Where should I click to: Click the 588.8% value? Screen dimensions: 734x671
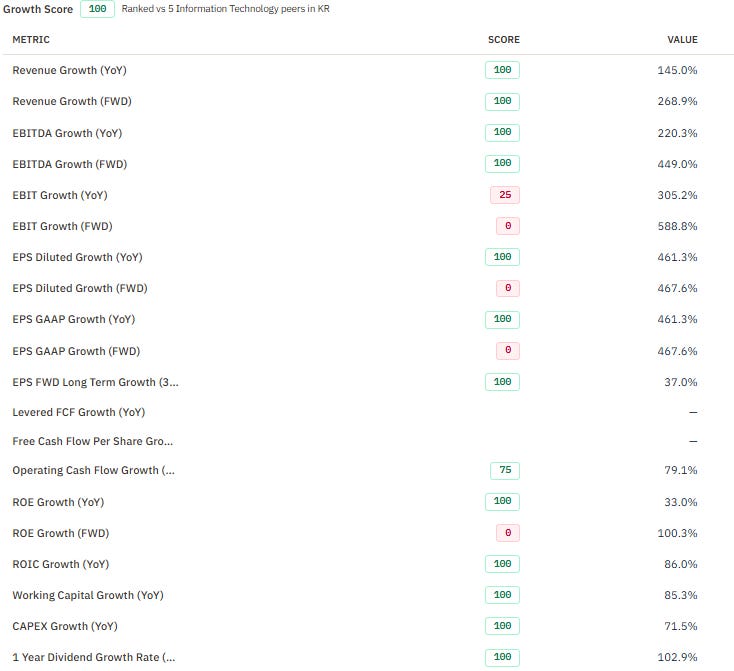point(677,226)
